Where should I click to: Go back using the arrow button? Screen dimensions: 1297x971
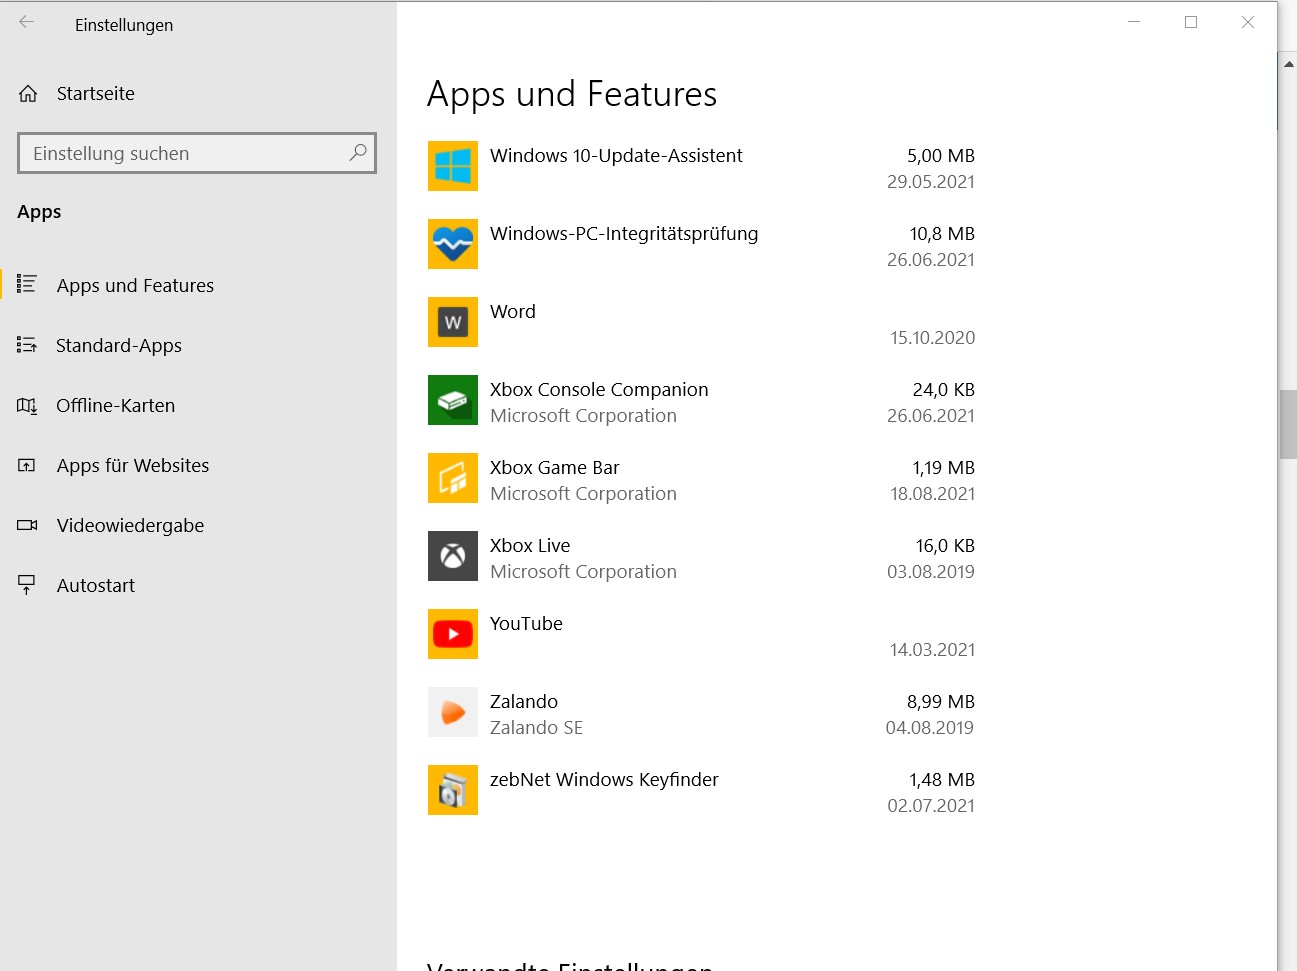point(27,22)
